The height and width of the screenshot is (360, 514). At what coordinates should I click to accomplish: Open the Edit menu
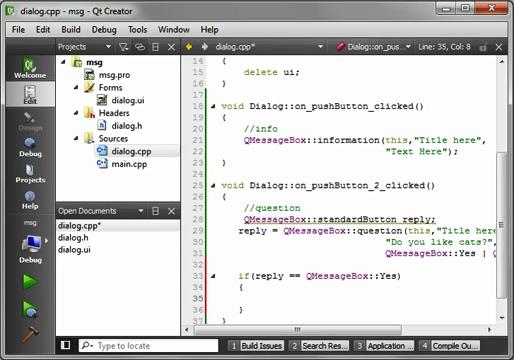click(x=43, y=30)
